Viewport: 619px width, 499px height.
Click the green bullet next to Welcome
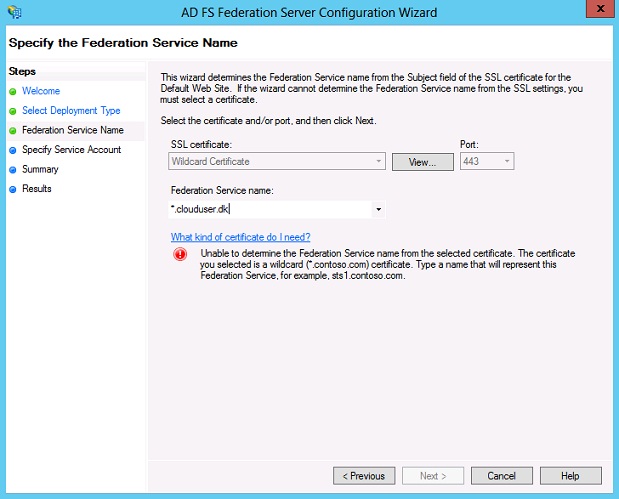13,91
